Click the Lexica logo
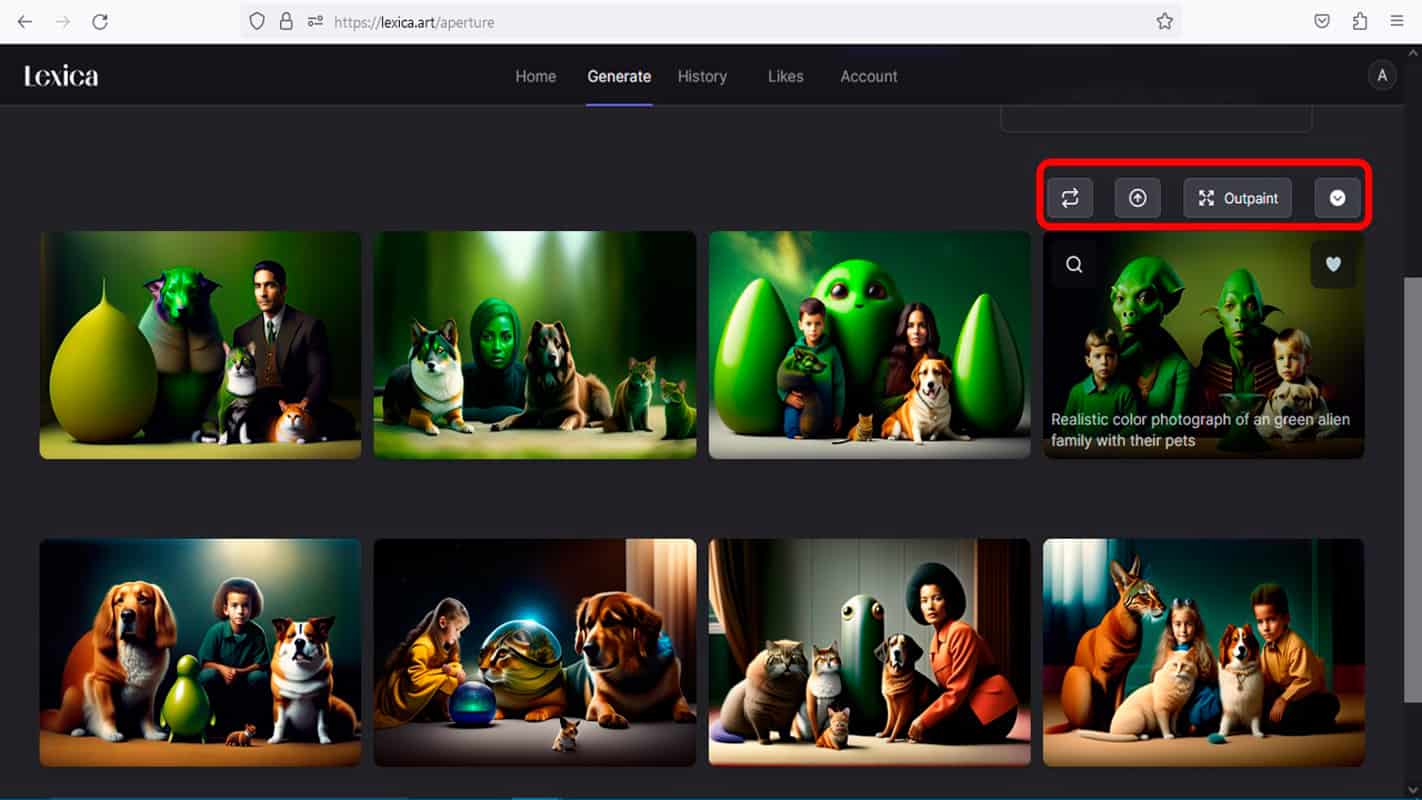Viewport: 1422px width, 800px height. click(x=61, y=76)
